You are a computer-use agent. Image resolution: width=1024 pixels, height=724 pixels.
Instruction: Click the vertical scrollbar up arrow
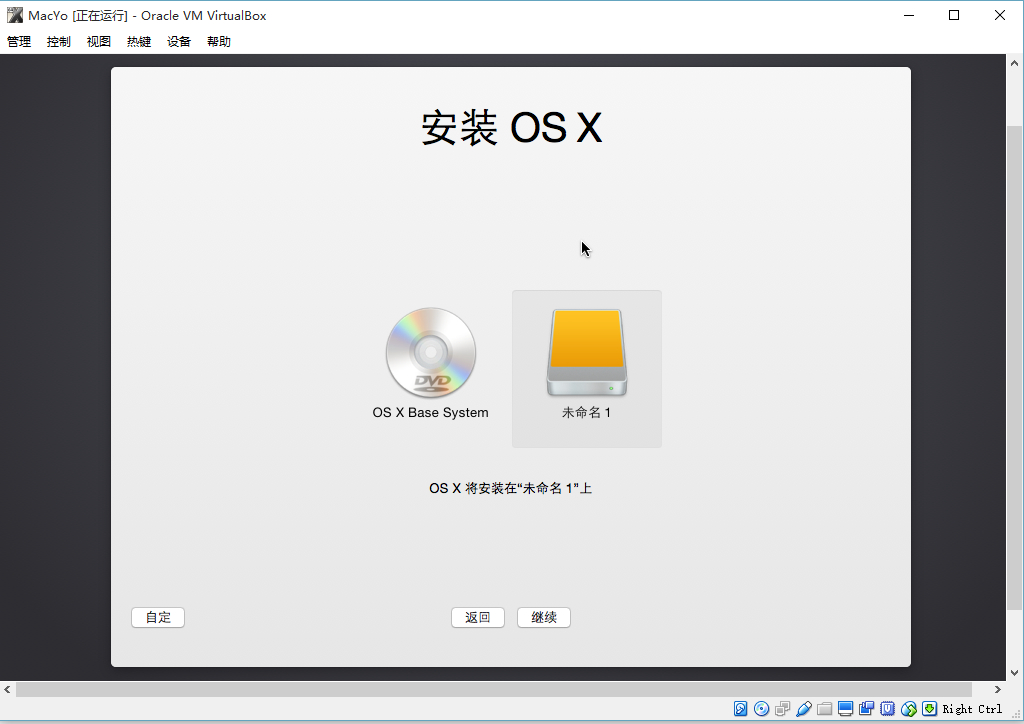[x=1014, y=63]
